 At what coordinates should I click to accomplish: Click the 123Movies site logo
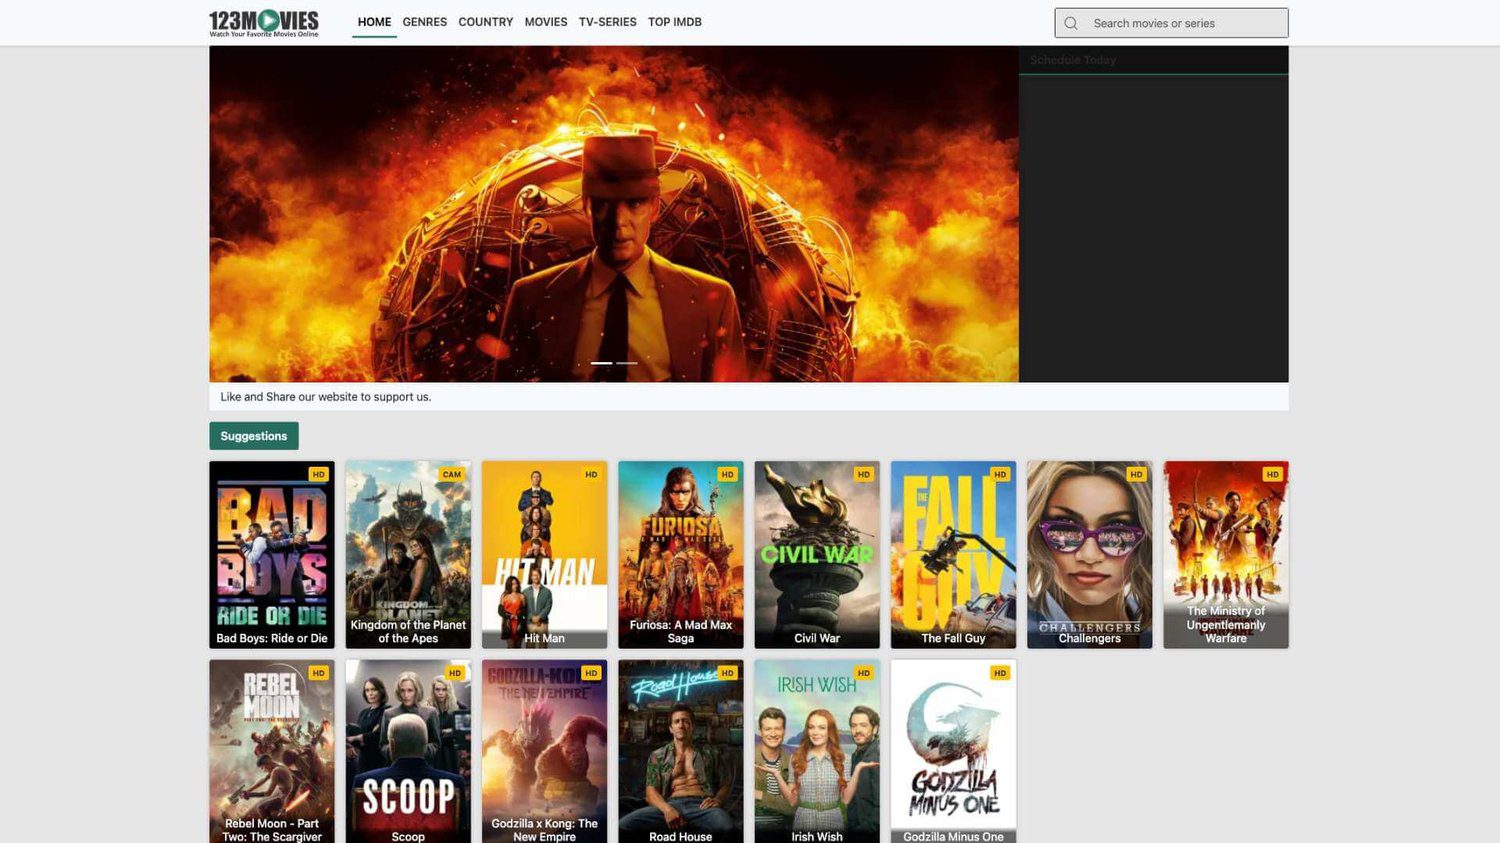click(x=264, y=23)
